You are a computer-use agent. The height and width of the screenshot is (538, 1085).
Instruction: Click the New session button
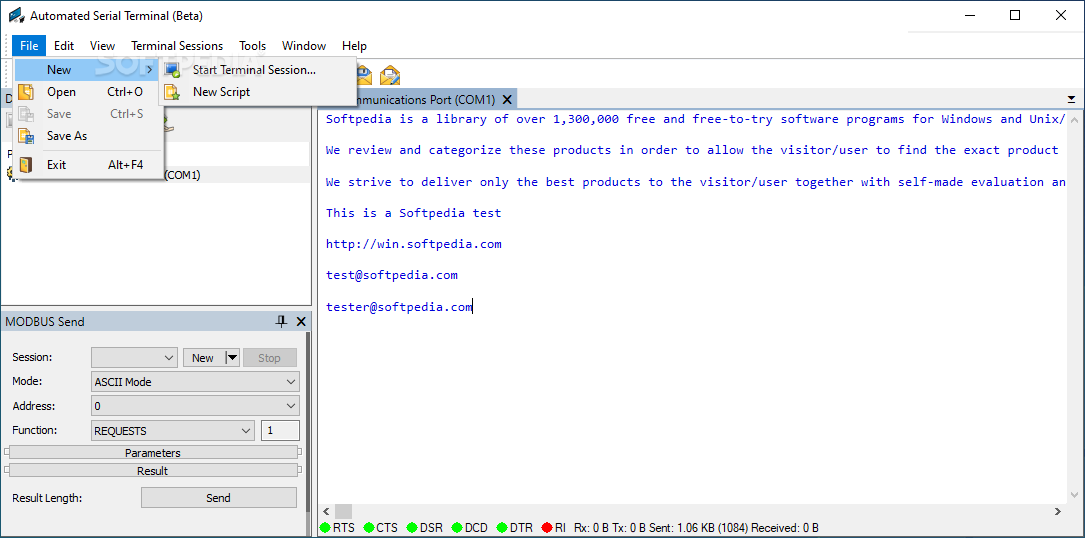tap(203, 357)
